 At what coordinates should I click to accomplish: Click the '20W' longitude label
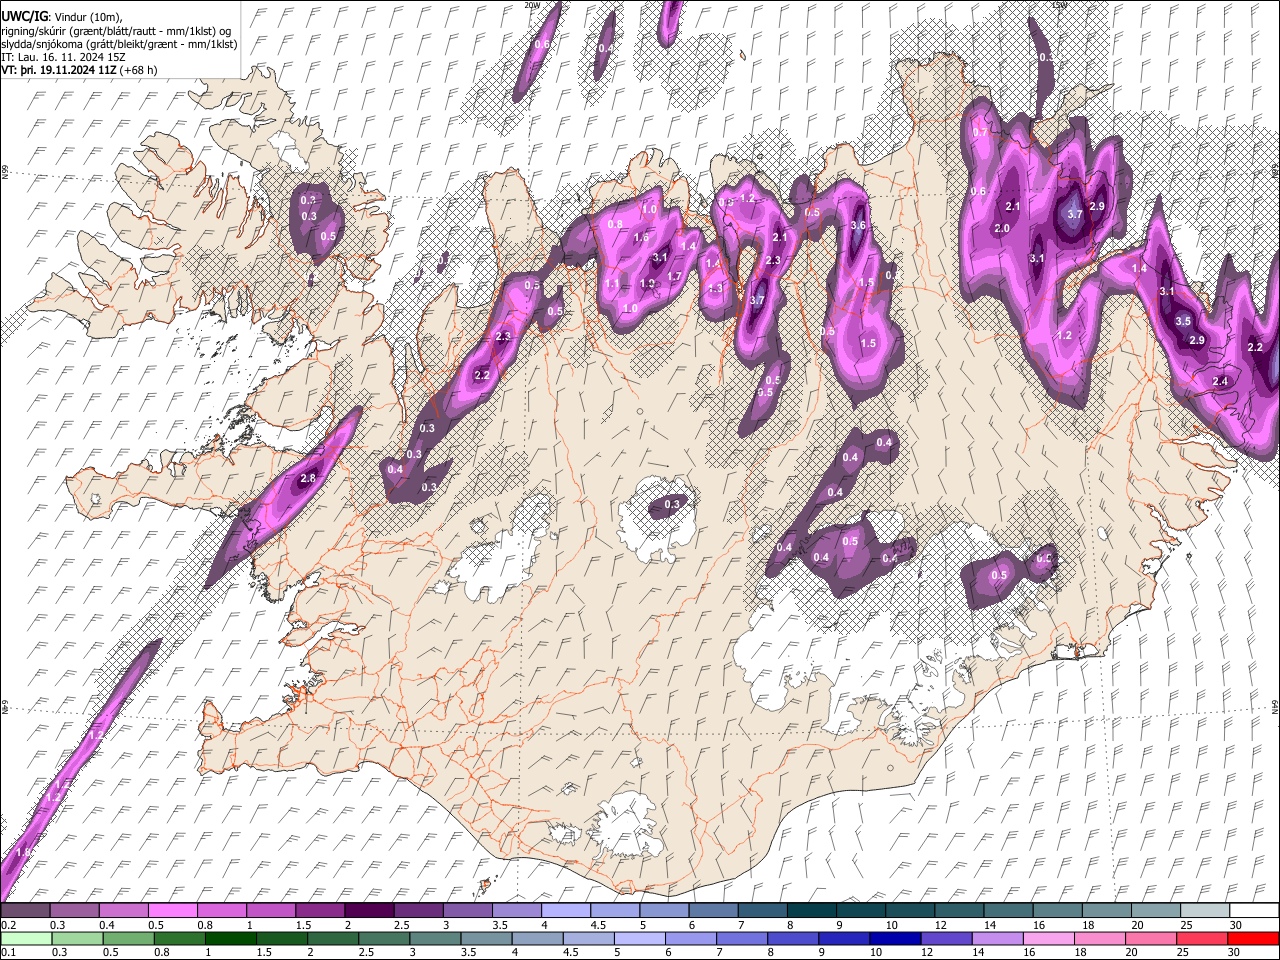(532, 5)
